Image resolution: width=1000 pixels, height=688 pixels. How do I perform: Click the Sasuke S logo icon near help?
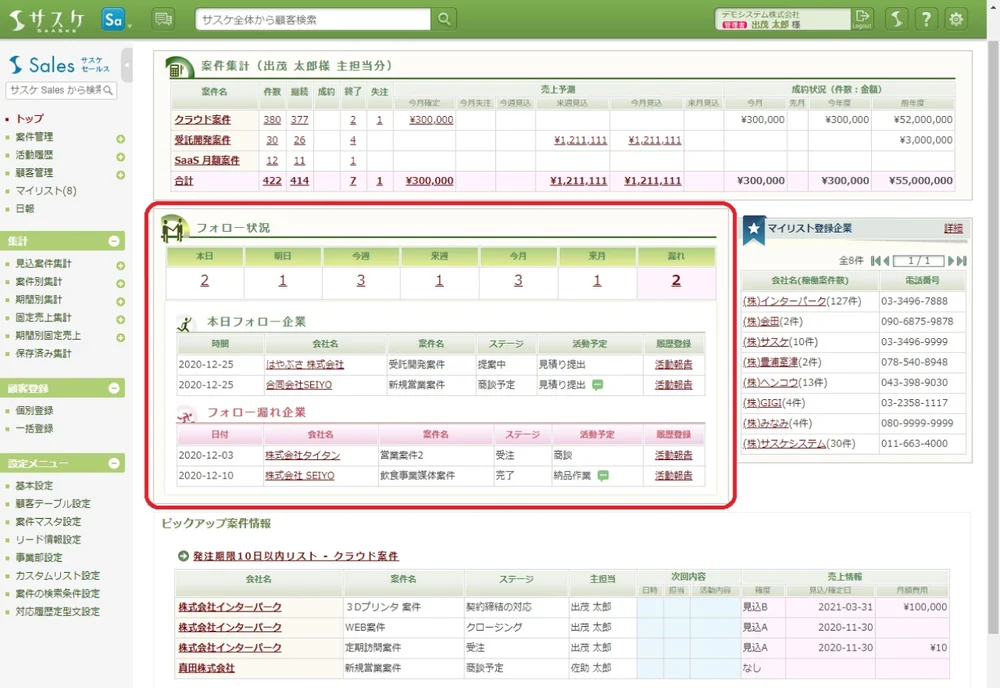[897, 19]
